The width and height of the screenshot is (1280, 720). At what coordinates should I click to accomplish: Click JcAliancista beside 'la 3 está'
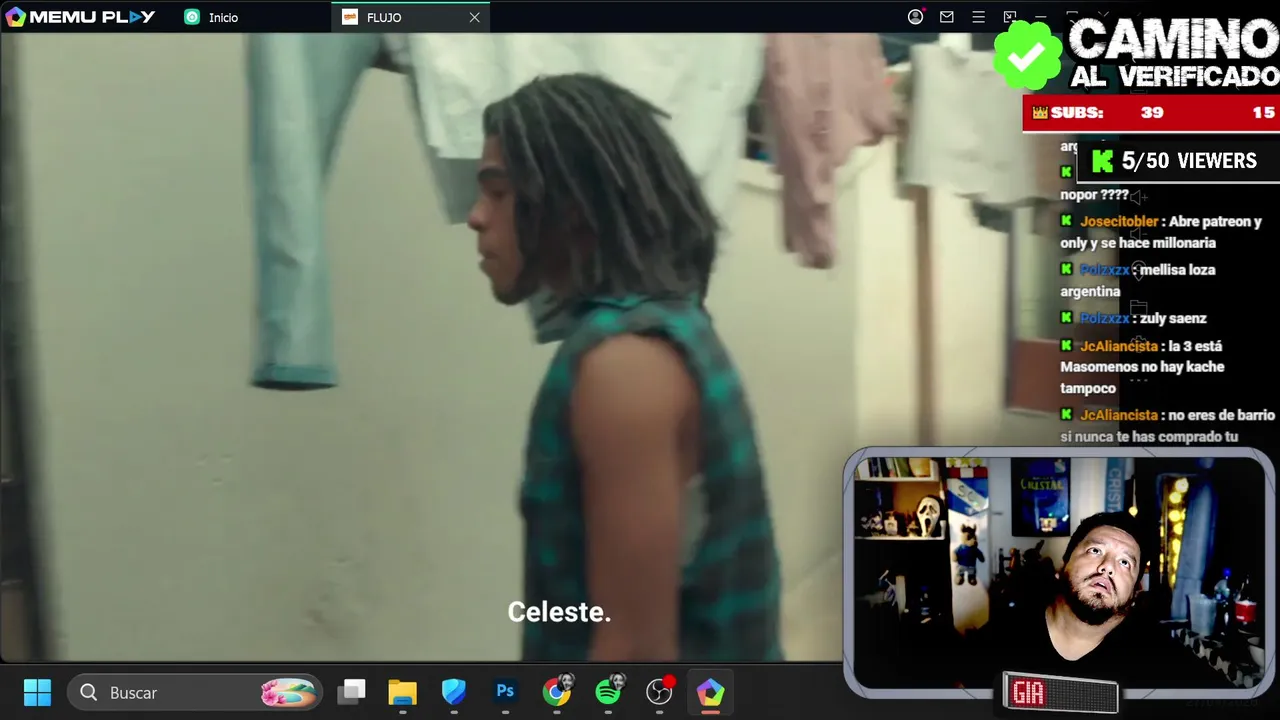1119,346
